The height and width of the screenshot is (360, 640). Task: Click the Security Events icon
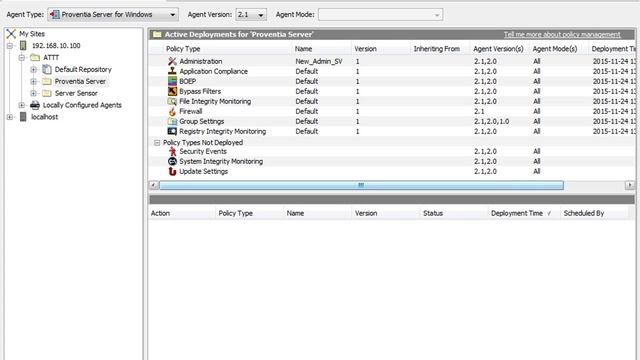click(x=172, y=151)
